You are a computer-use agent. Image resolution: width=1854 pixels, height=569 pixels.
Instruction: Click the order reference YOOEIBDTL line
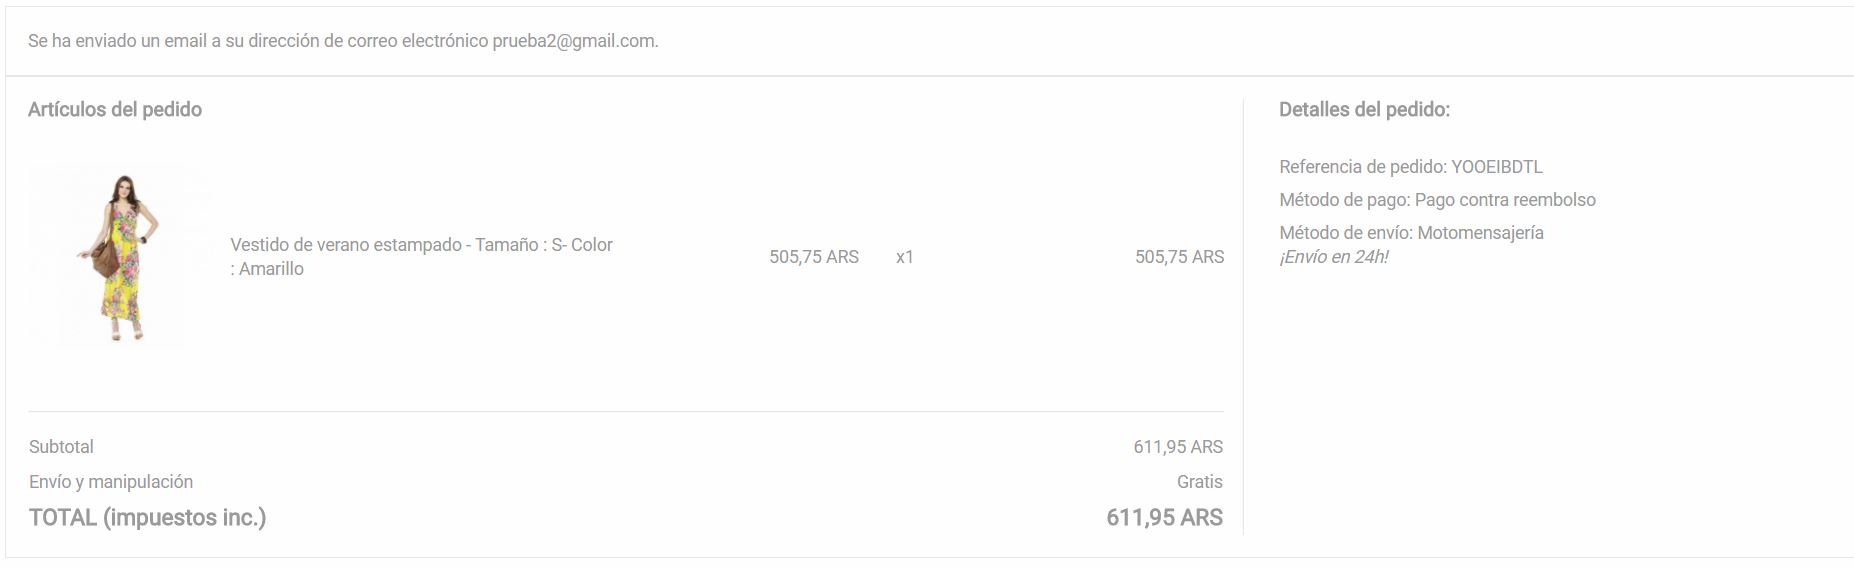(x=1410, y=167)
